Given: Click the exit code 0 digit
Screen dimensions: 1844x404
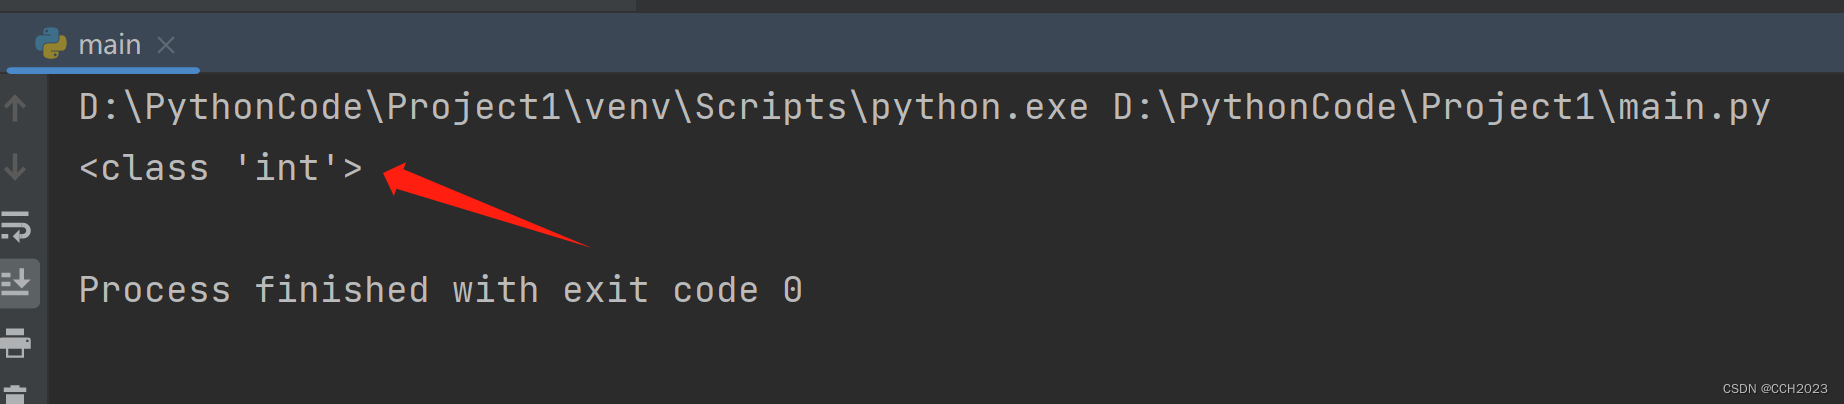Looking at the screenshot, I should 793,291.
